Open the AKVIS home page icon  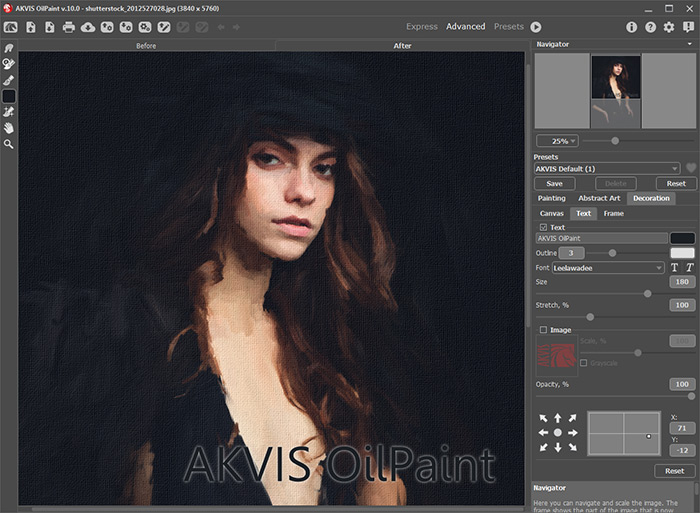(x=11, y=27)
